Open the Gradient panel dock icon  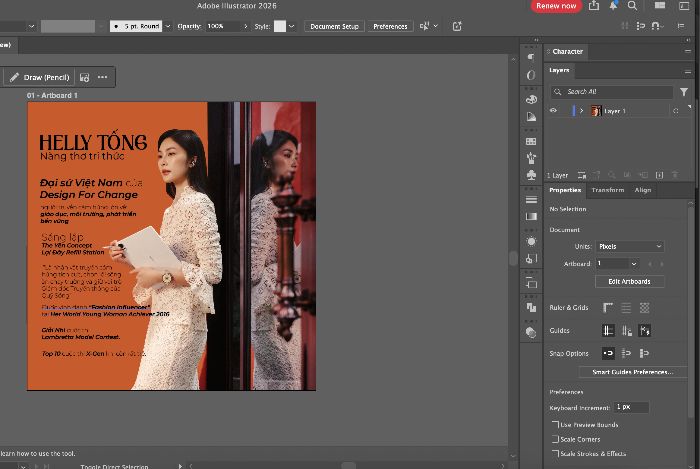[x=531, y=216]
